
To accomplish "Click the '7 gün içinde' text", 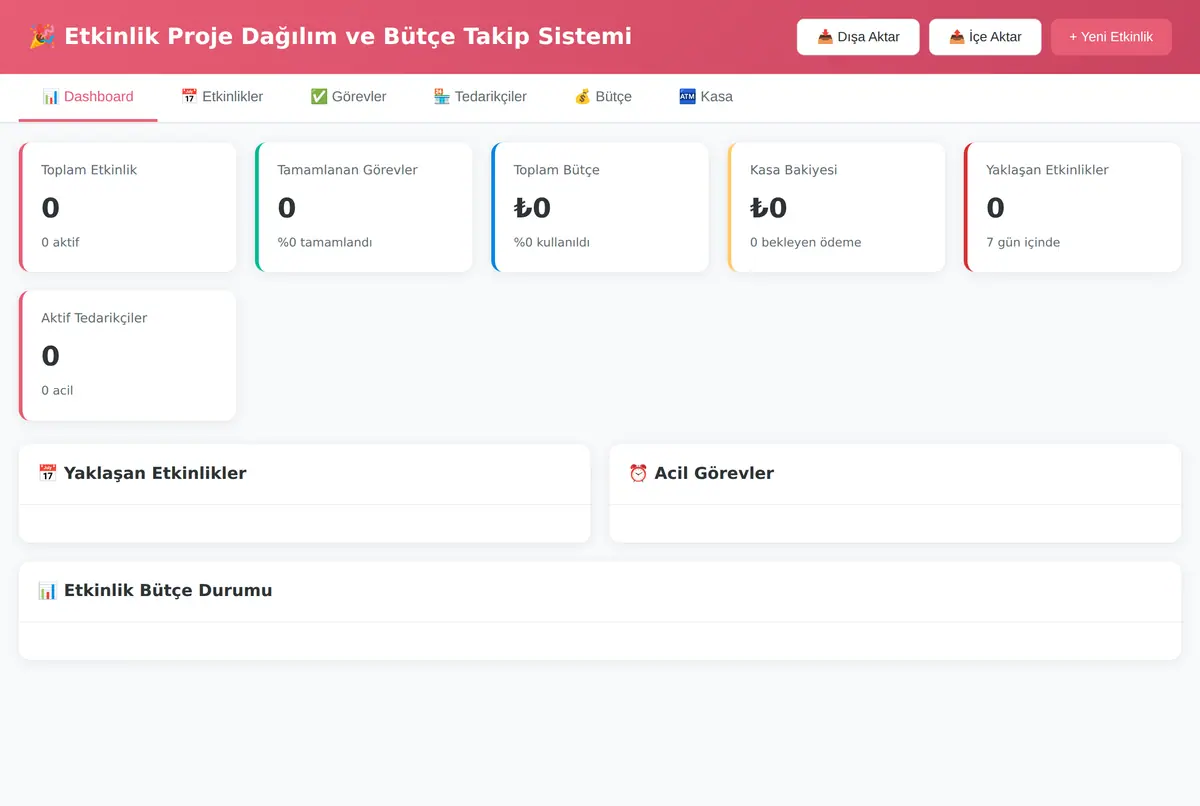I will [1023, 242].
